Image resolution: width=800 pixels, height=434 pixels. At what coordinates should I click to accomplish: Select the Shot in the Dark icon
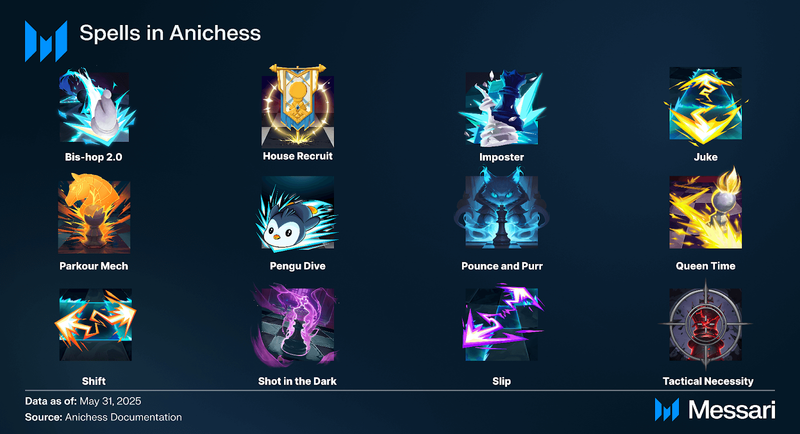pos(295,324)
